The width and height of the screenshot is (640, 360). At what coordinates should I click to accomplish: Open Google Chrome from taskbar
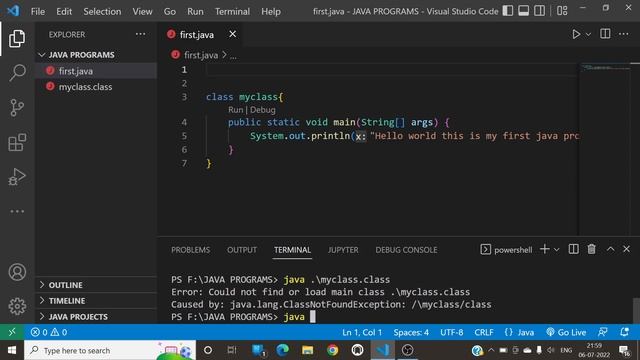click(x=333, y=350)
